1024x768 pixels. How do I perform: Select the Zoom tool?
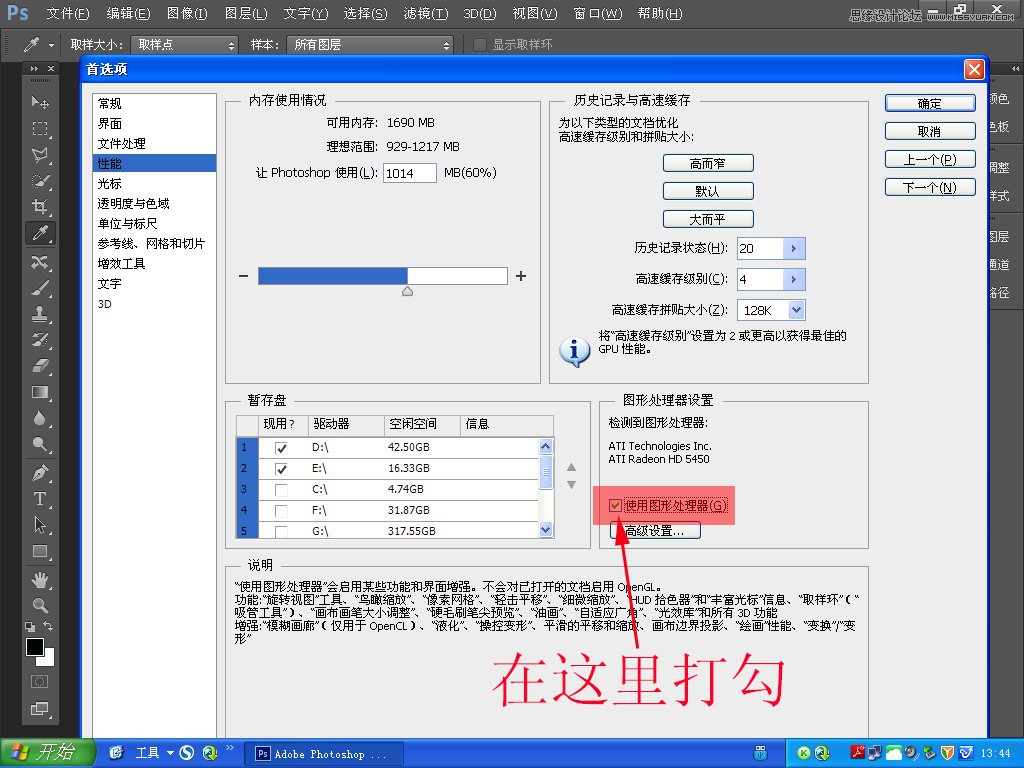point(40,605)
